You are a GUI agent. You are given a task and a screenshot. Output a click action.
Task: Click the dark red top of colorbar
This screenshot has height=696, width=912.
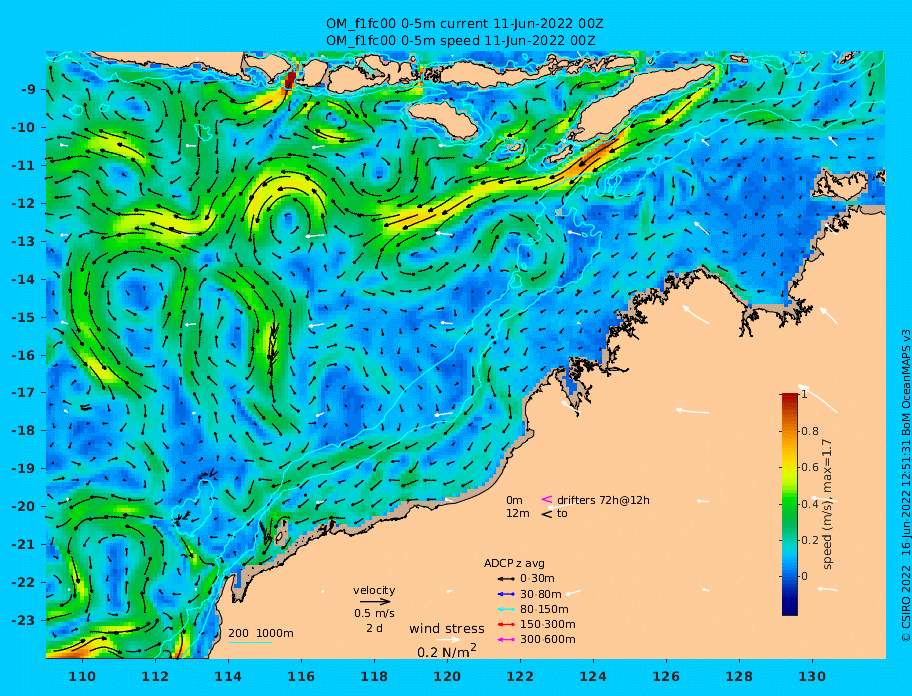click(789, 397)
